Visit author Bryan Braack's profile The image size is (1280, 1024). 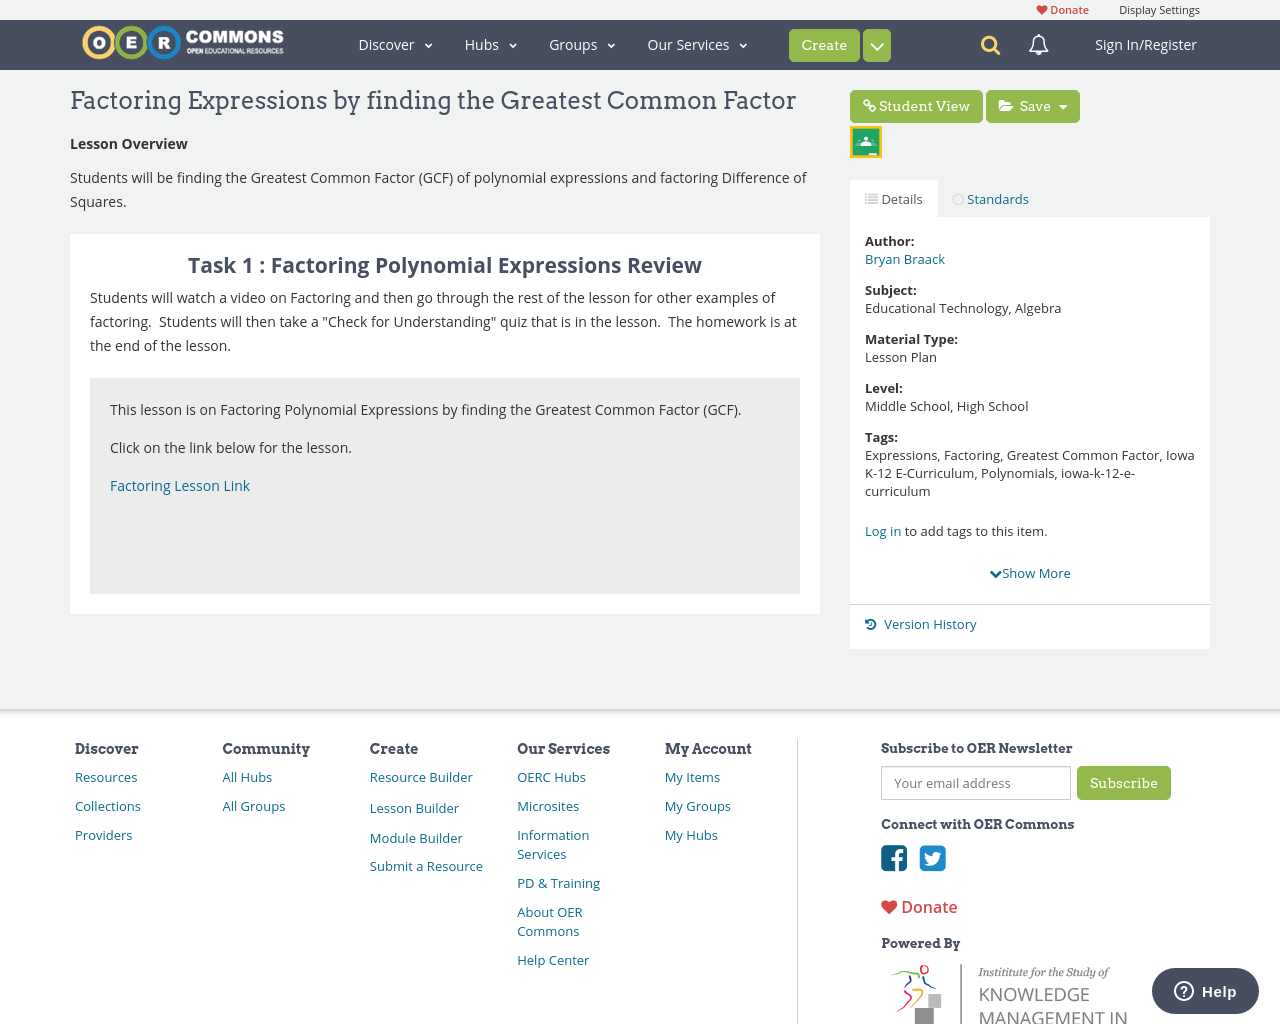coord(904,258)
